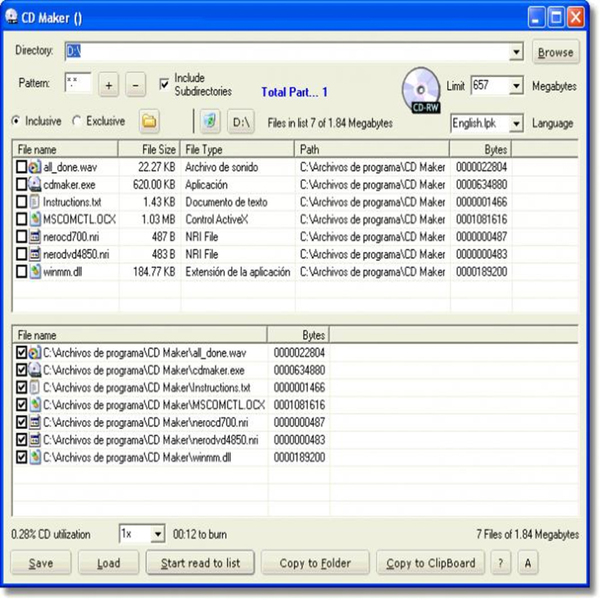This screenshot has width=600, height=600.
Task: Click the 0001081616 bytes cell in upper list
Action: [481, 220]
